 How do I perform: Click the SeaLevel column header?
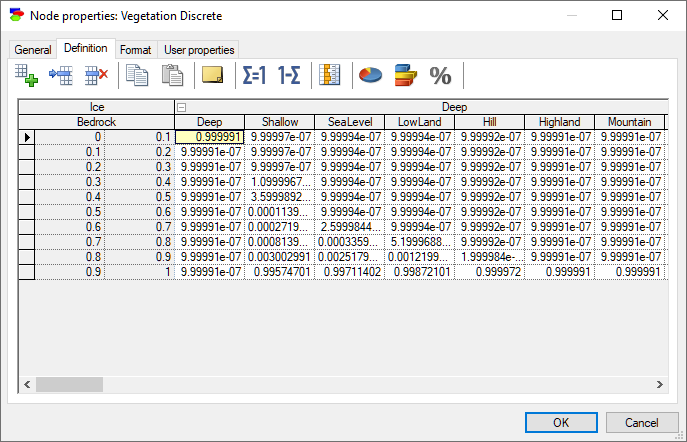pyautogui.click(x=350, y=122)
